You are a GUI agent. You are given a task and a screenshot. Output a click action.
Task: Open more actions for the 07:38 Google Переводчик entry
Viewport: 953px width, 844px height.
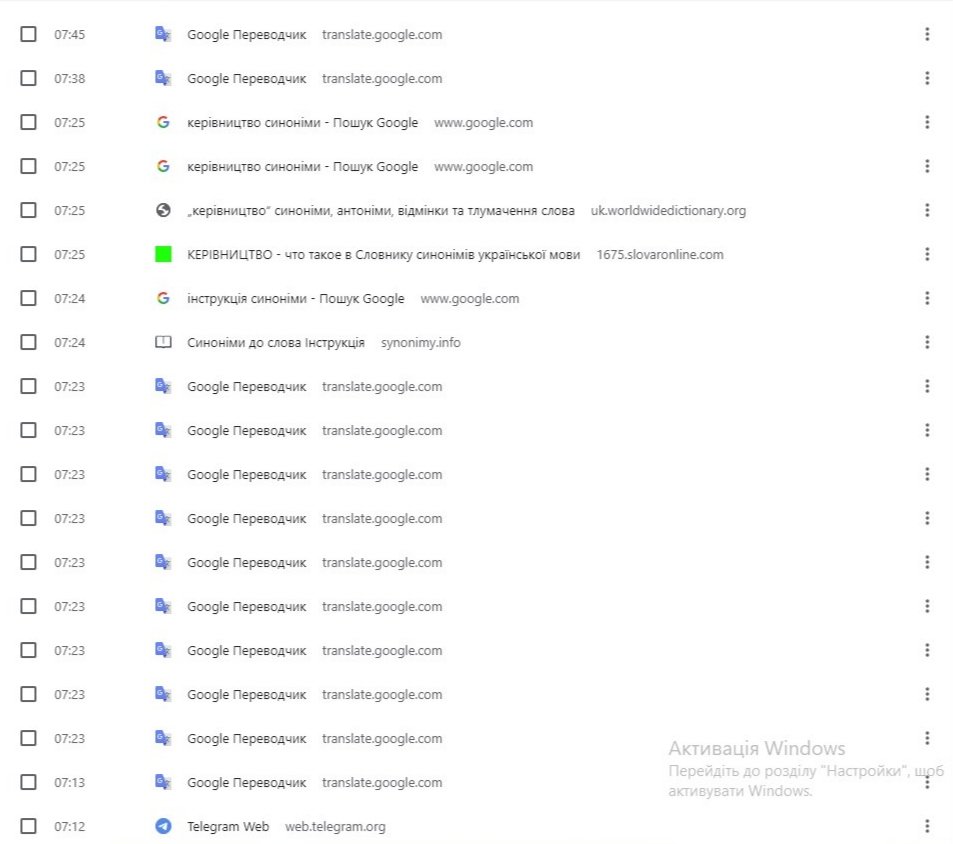click(927, 78)
